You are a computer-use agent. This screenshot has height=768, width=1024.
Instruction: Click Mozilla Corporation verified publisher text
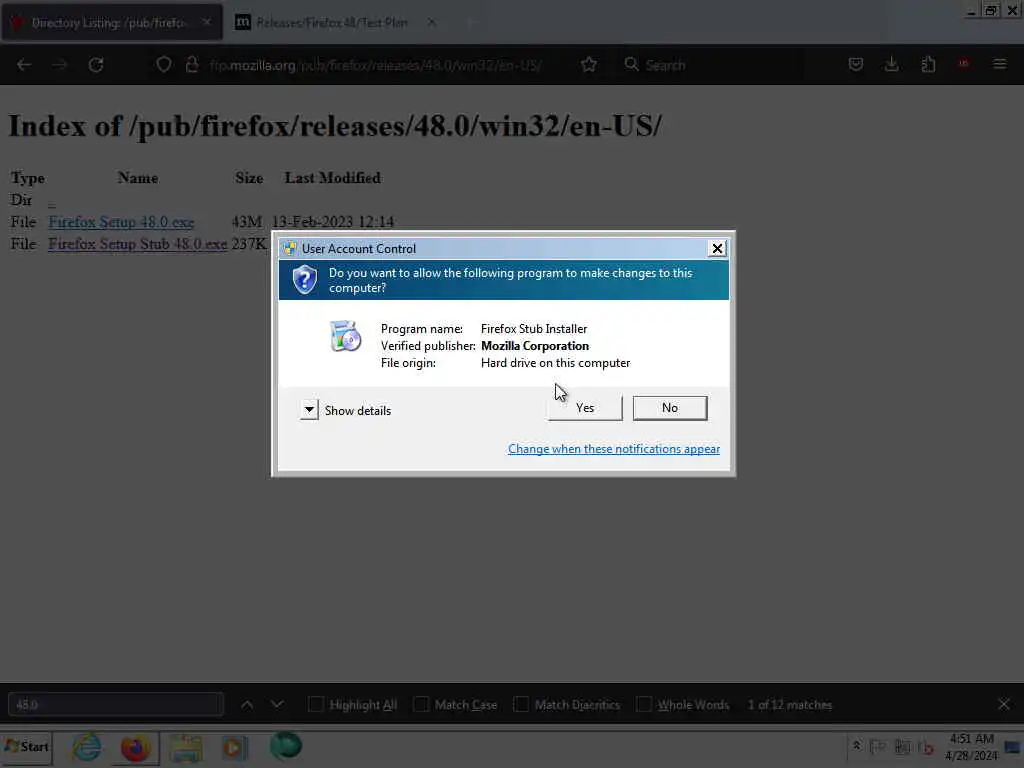click(535, 346)
